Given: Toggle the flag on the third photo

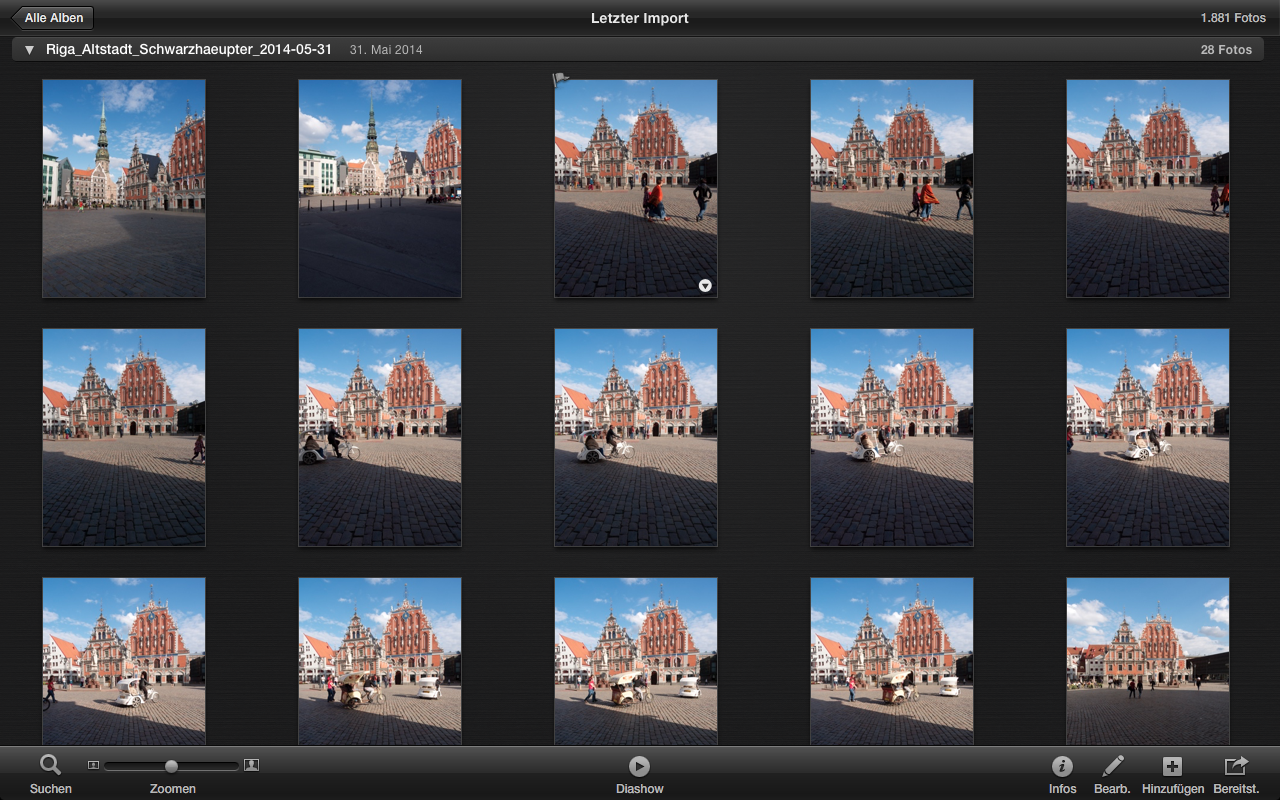Looking at the screenshot, I should coord(561,79).
